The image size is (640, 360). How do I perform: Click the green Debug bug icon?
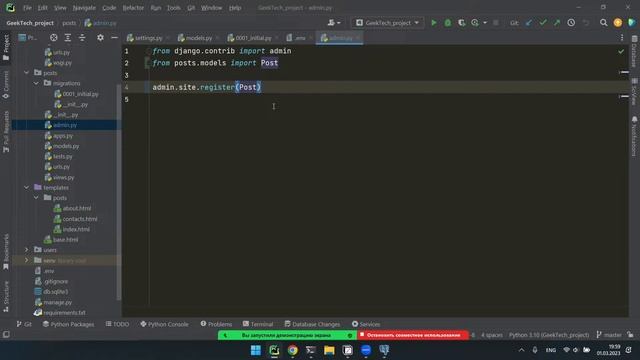pos(447,23)
